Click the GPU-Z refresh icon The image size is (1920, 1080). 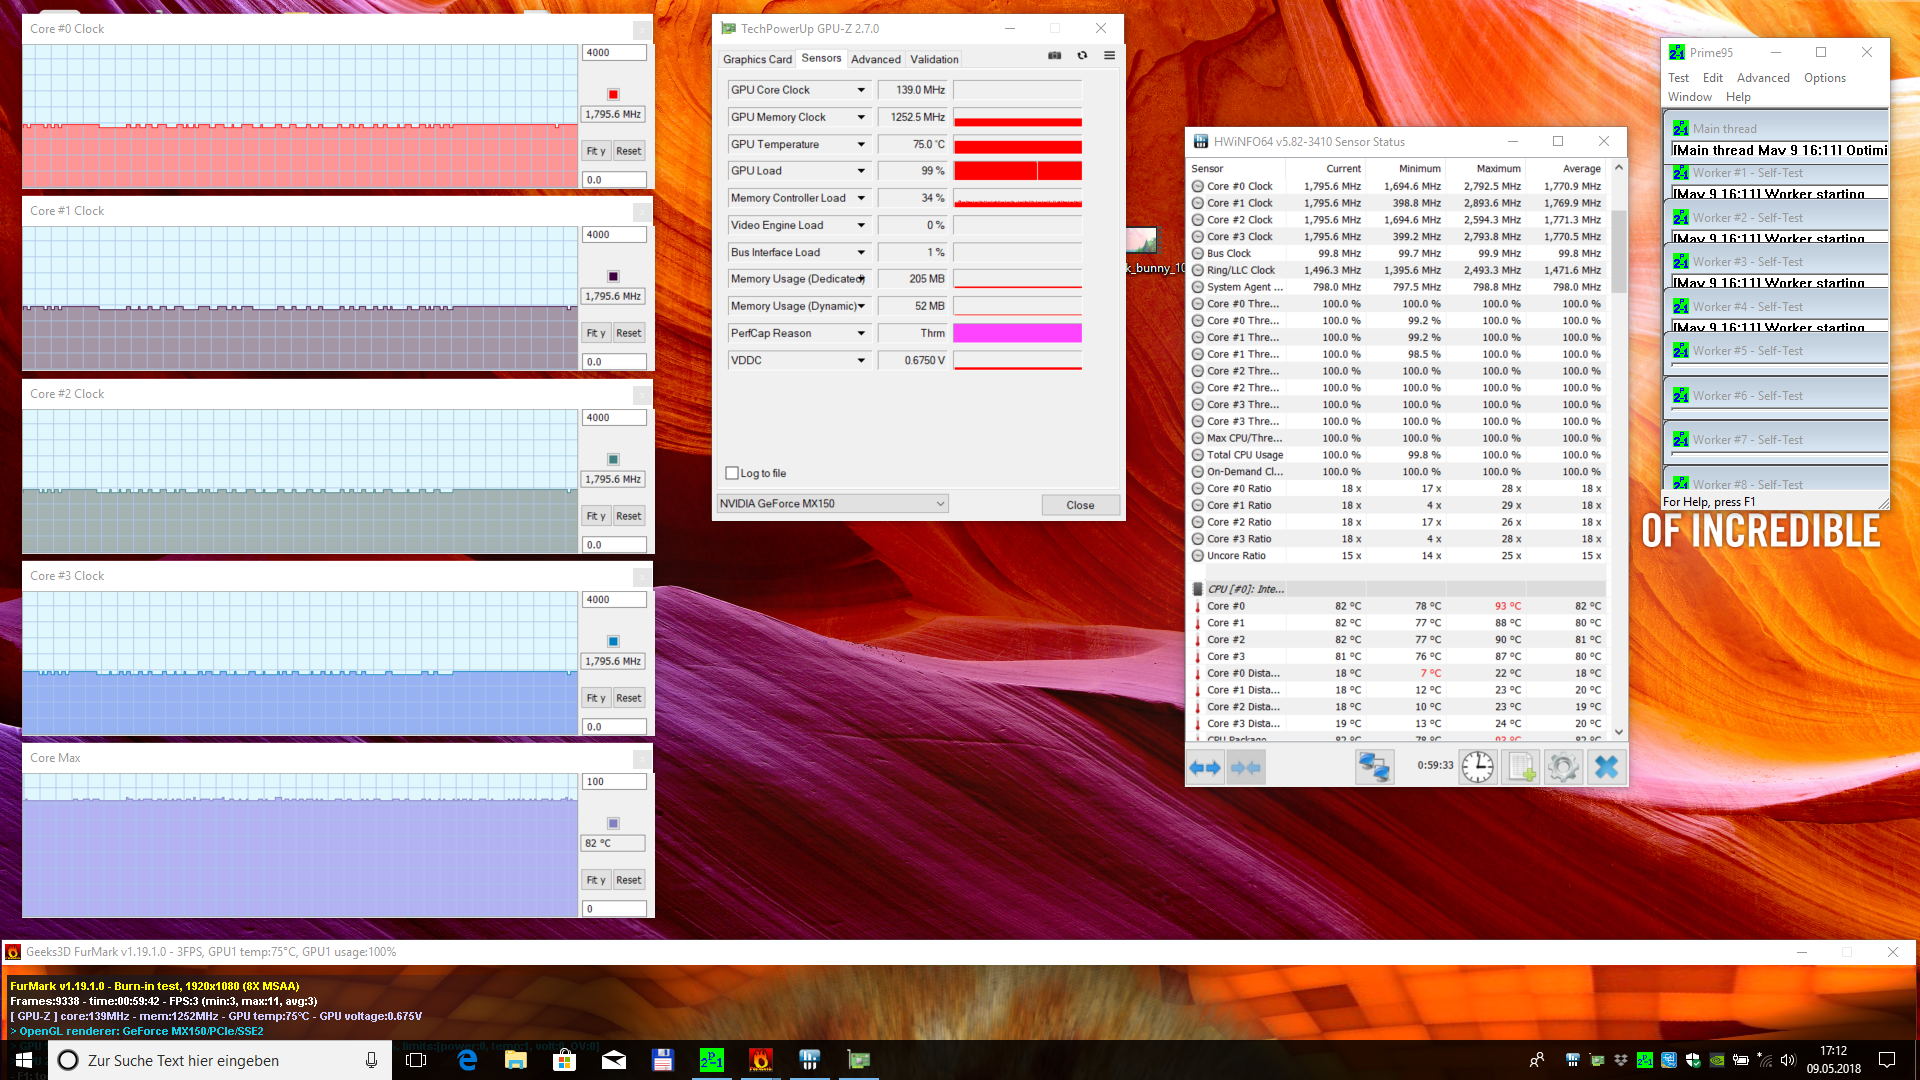1082,56
